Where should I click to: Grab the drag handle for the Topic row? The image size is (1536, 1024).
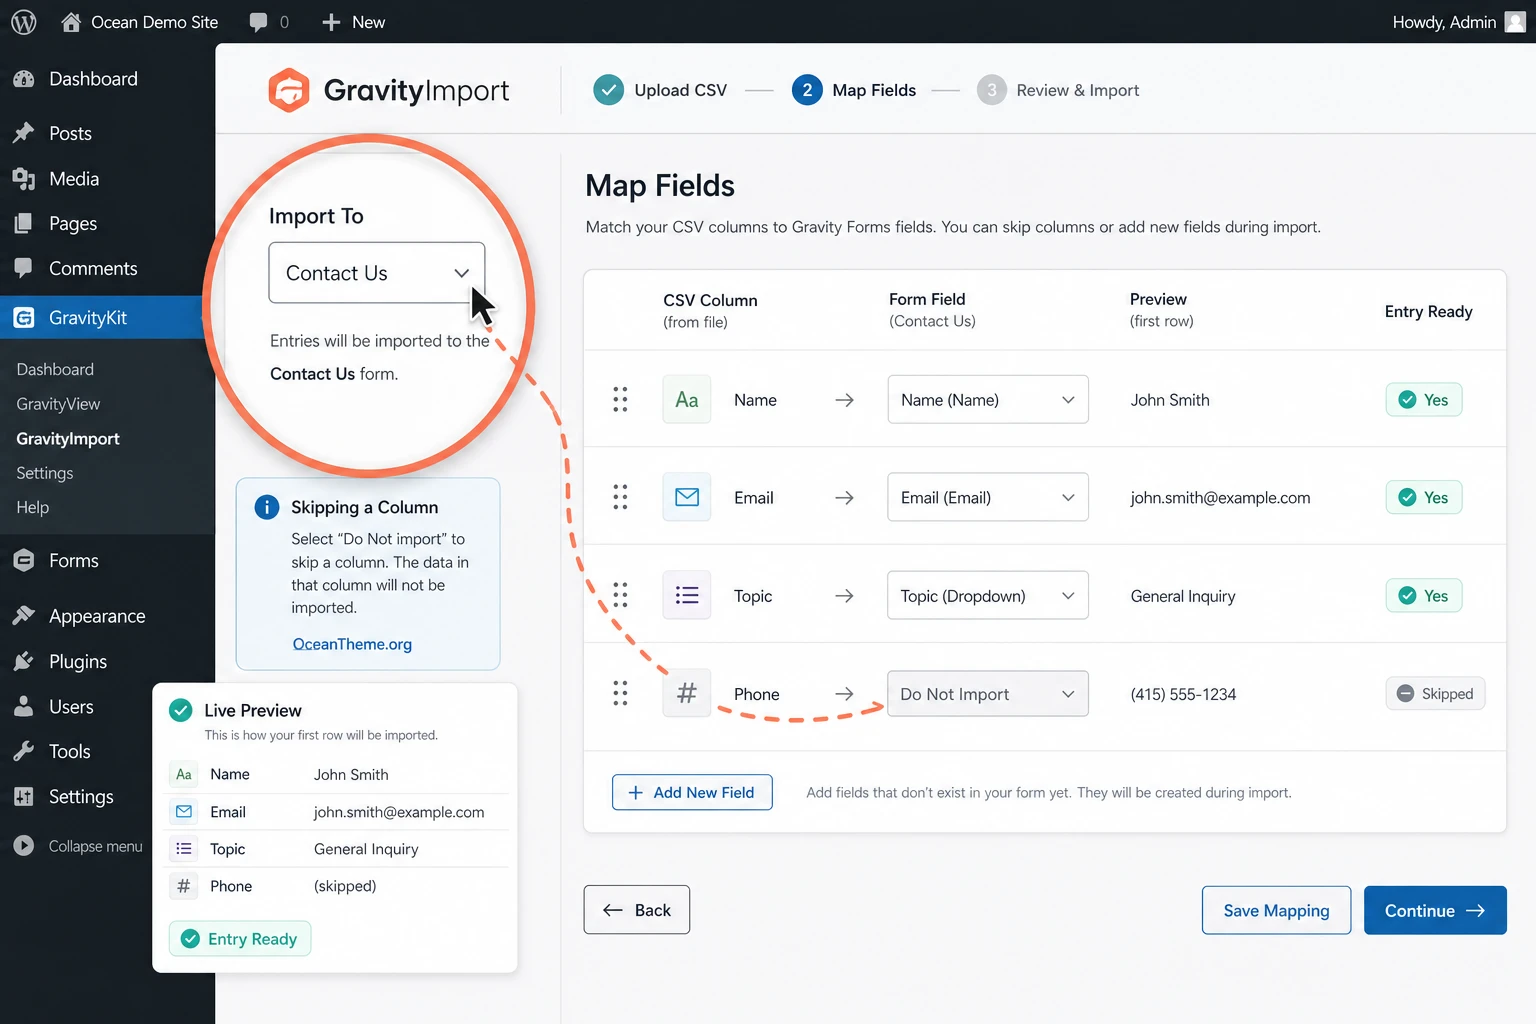click(x=620, y=595)
